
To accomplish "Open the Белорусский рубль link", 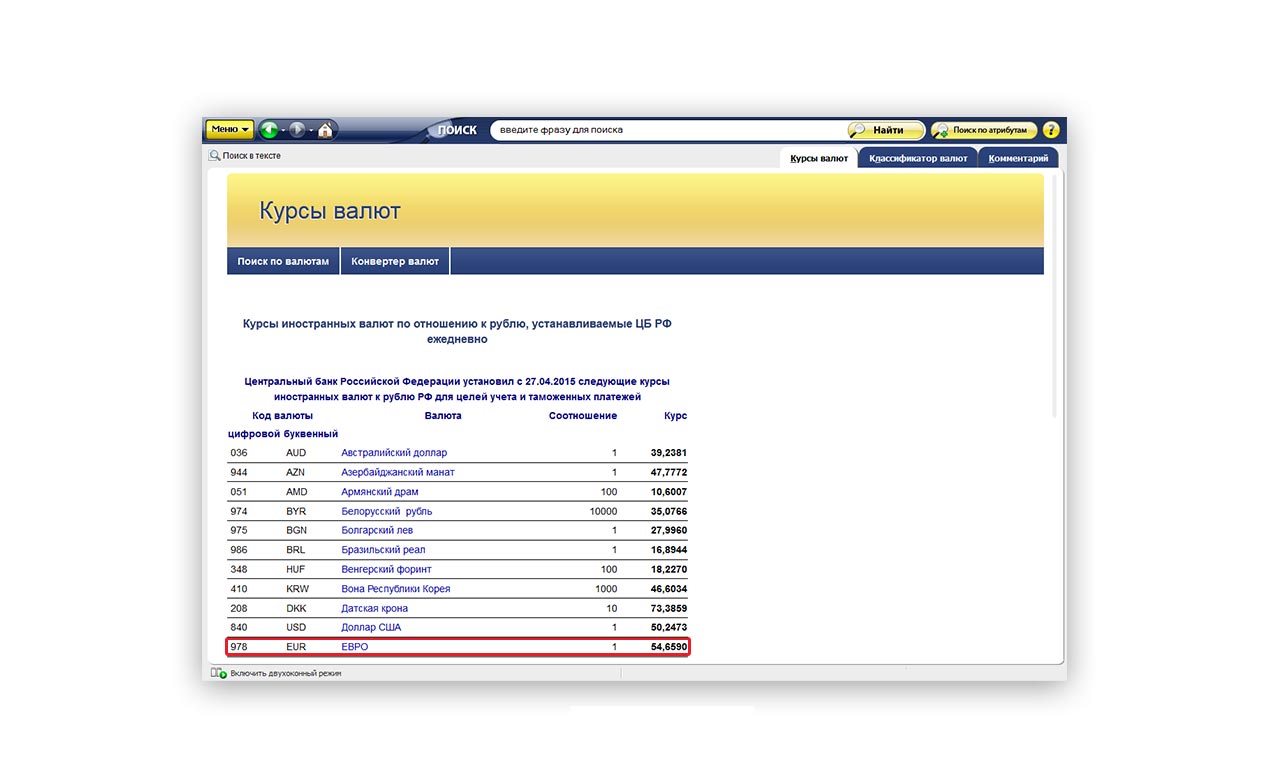I will pyautogui.click(x=387, y=511).
